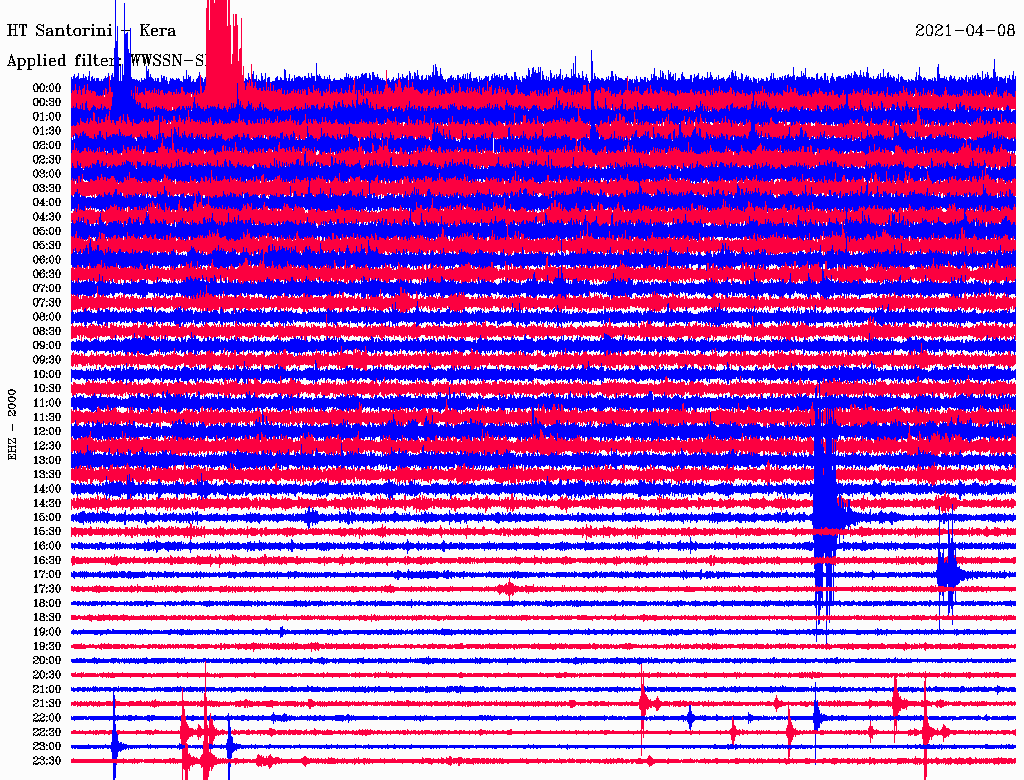1024x780 pixels.
Task: Select the 20:00 time label
Action: pos(47,661)
